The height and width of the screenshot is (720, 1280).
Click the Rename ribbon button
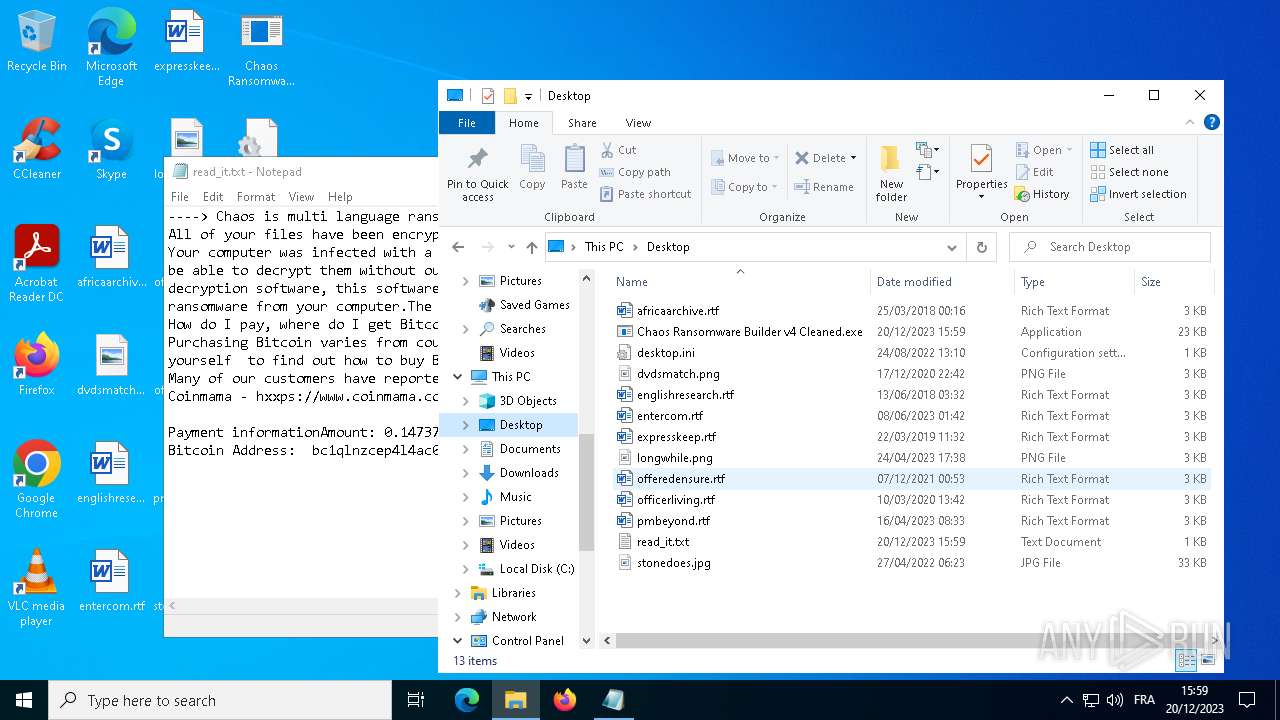(x=825, y=187)
